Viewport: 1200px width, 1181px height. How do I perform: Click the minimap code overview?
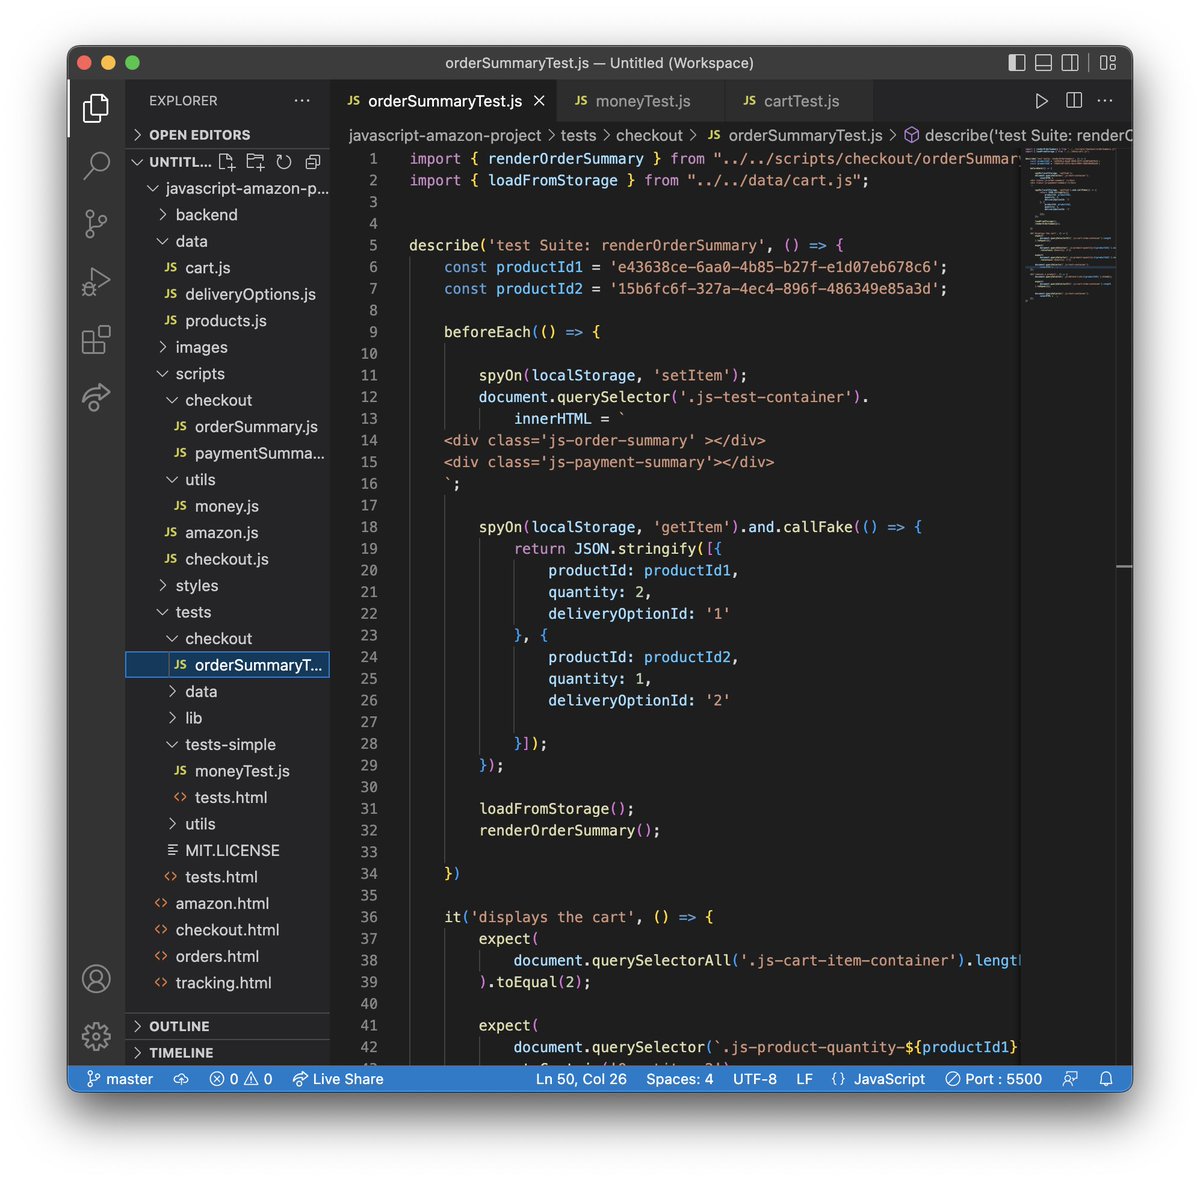[x=1069, y=225]
